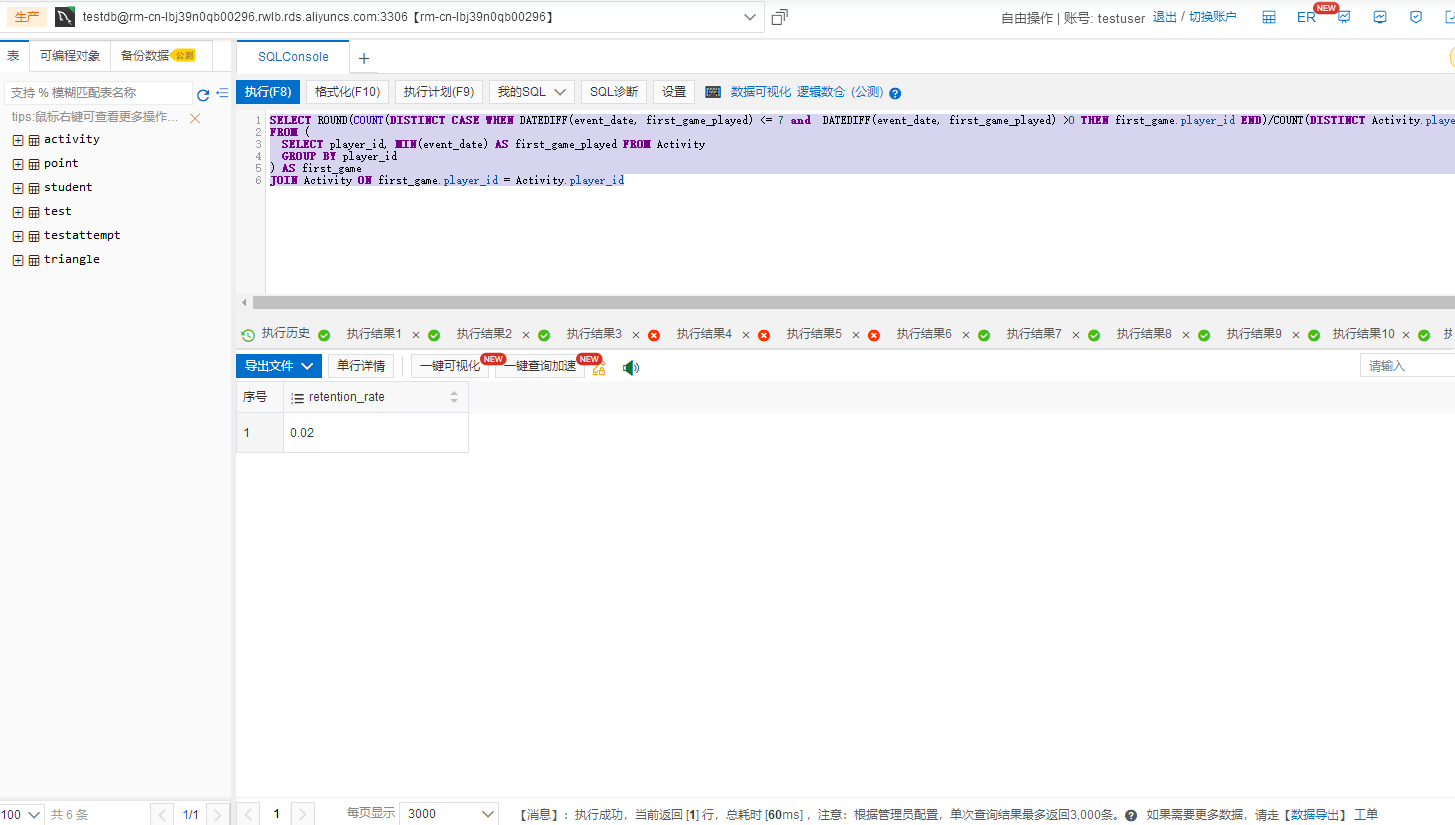Open the rows-per-page 3000 dropdown
Viewport: 1455px width, 825px height.
click(448, 814)
